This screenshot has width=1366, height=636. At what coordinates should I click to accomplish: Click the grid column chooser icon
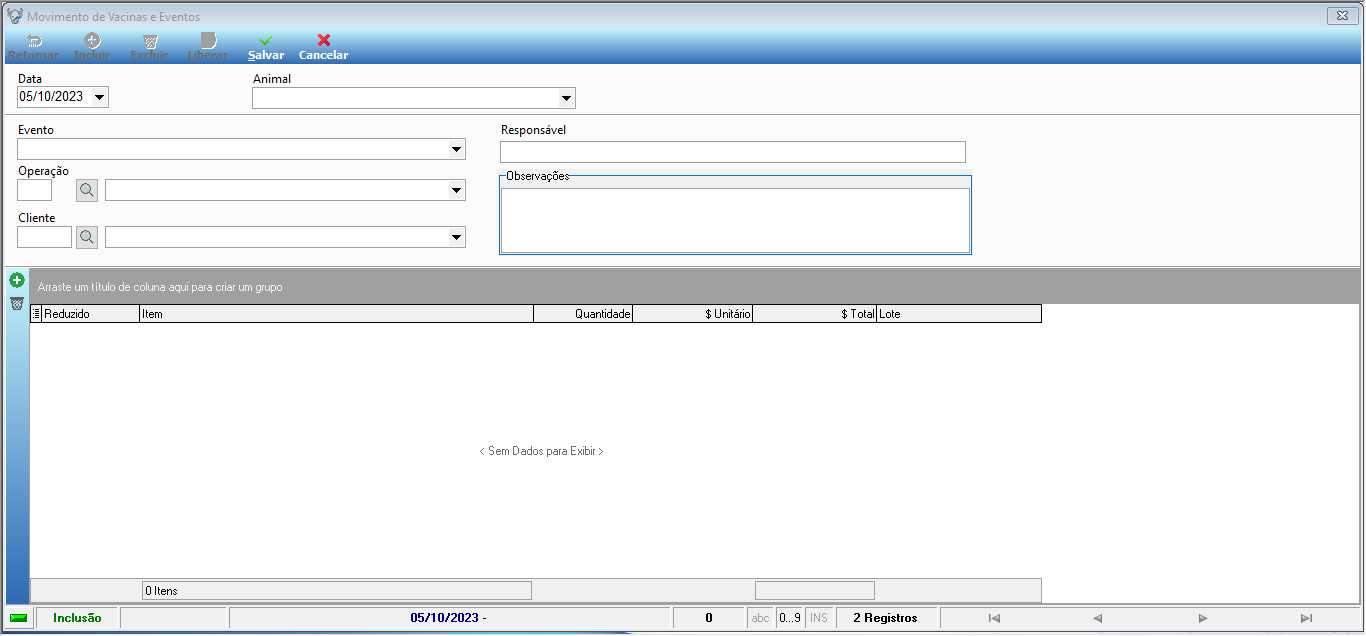[x=36, y=314]
